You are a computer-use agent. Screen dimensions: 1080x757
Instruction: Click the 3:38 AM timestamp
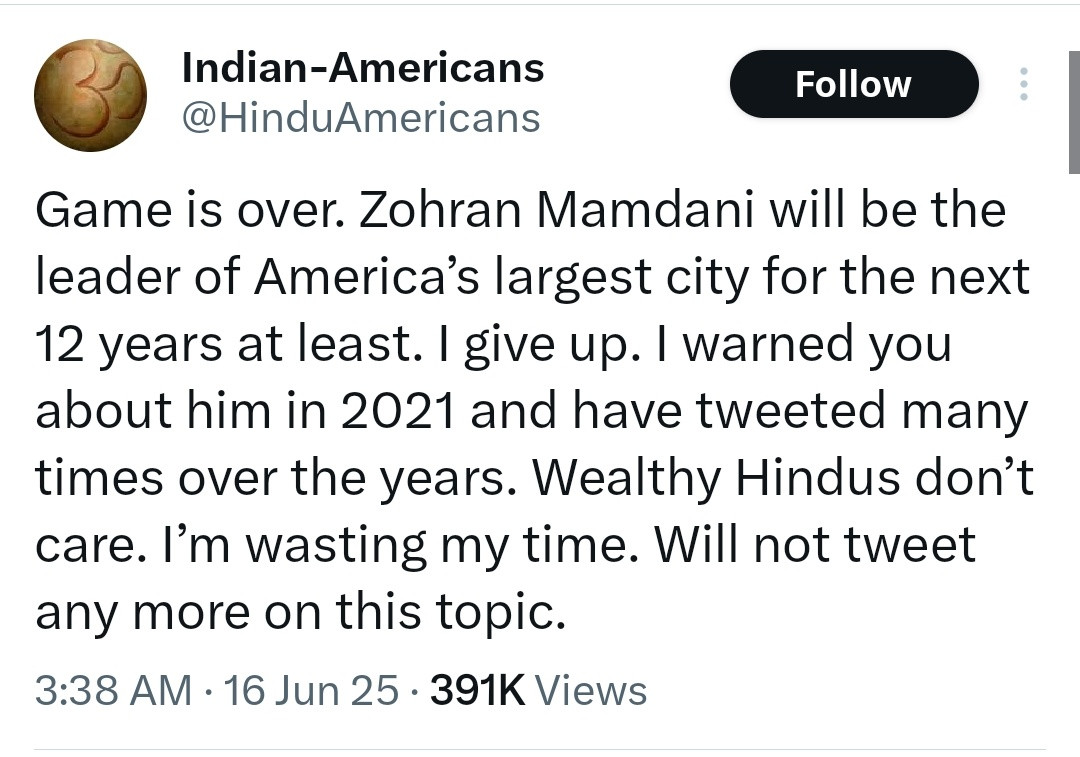(x=113, y=690)
